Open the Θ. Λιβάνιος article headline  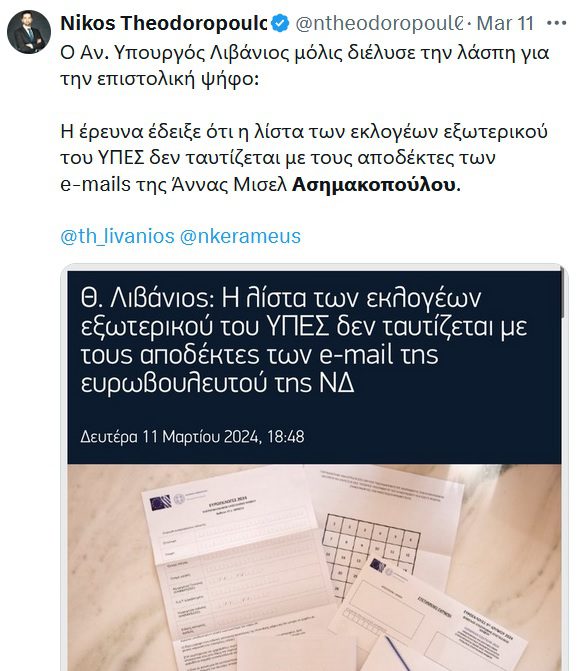[303, 340]
